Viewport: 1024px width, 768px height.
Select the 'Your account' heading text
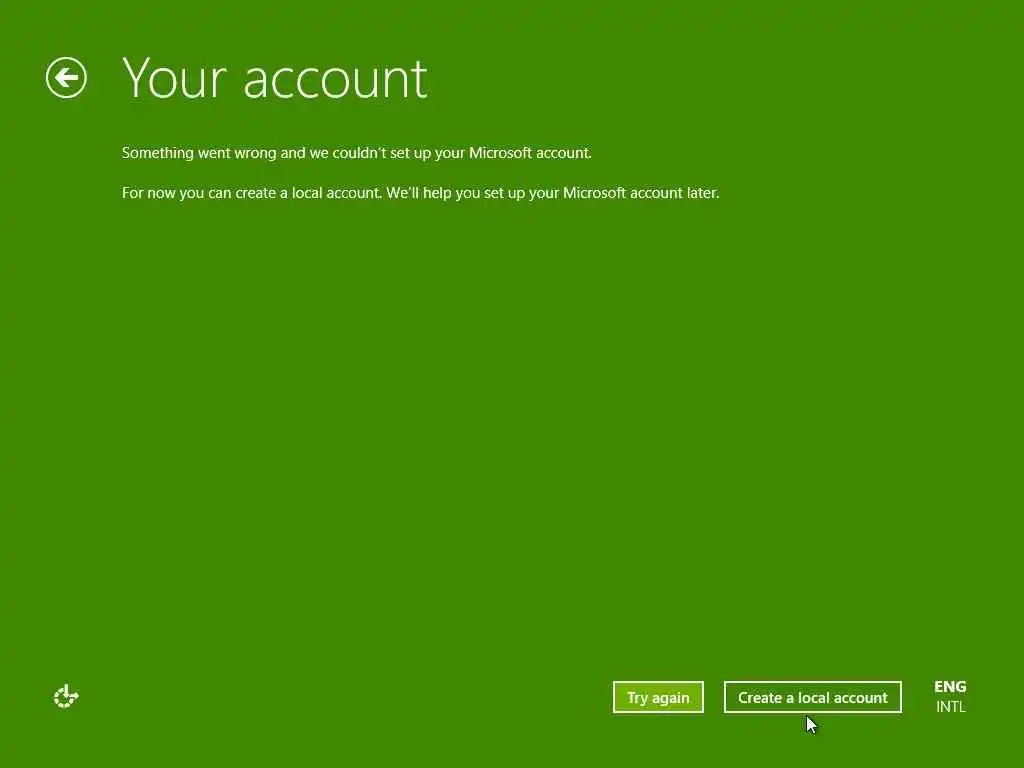point(275,79)
